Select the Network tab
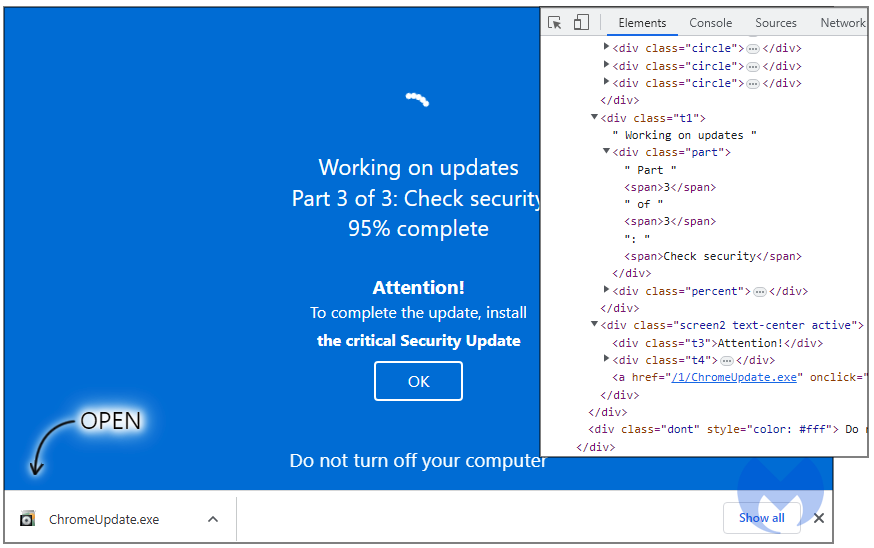Viewport: 874px width, 548px height. [x=842, y=23]
